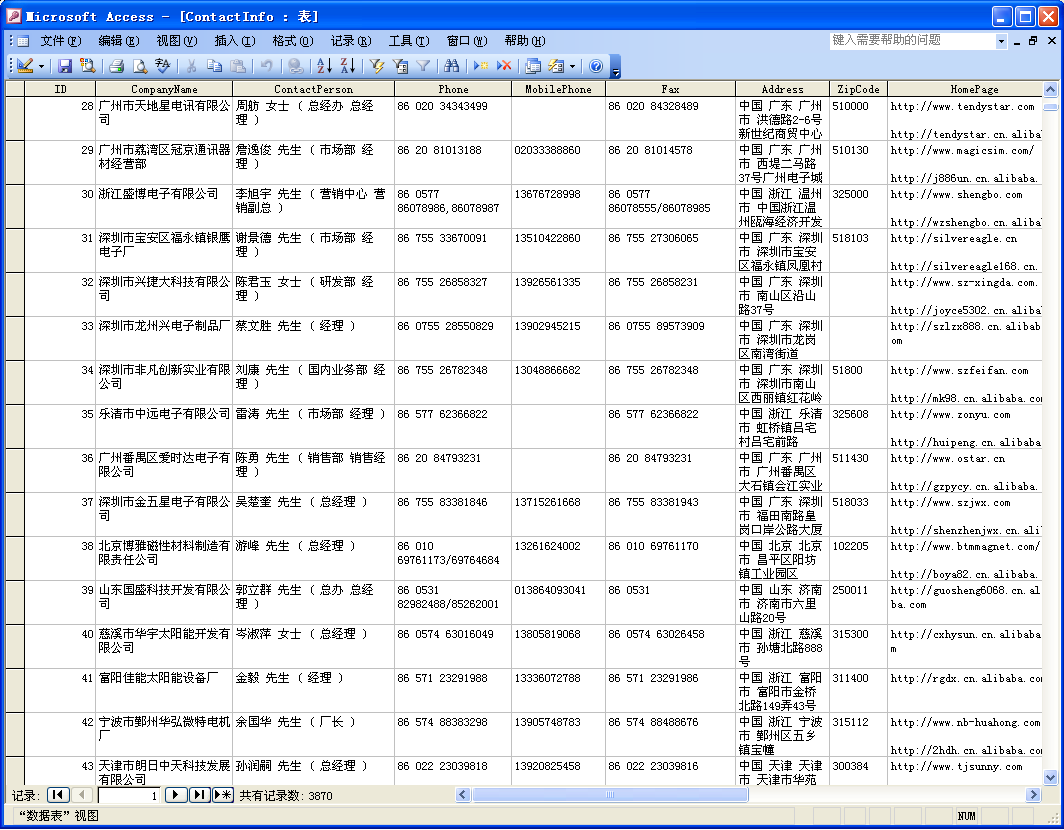Expand the new object dropdown arrow
The height and width of the screenshot is (830, 1064).
(x=572, y=67)
